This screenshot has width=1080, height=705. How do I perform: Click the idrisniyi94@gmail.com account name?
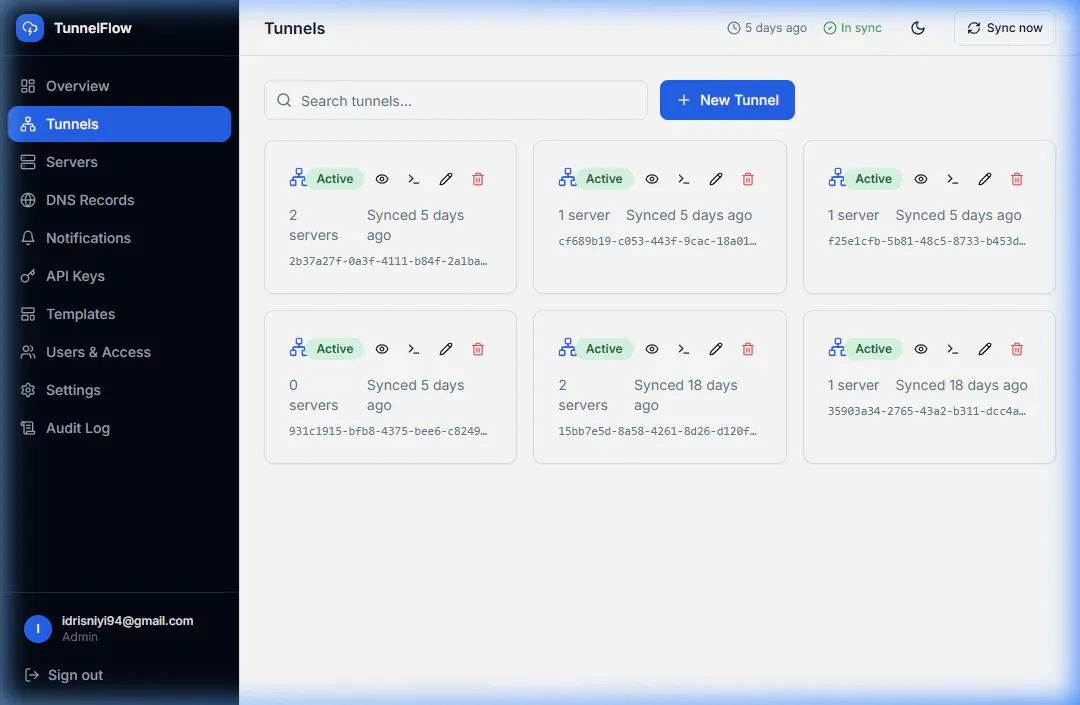[127, 621]
